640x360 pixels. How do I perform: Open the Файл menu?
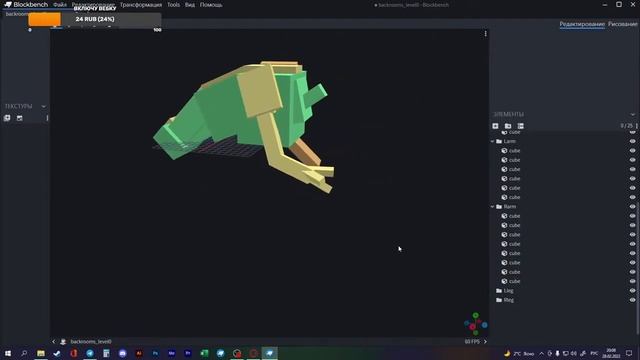(x=60, y=5)
